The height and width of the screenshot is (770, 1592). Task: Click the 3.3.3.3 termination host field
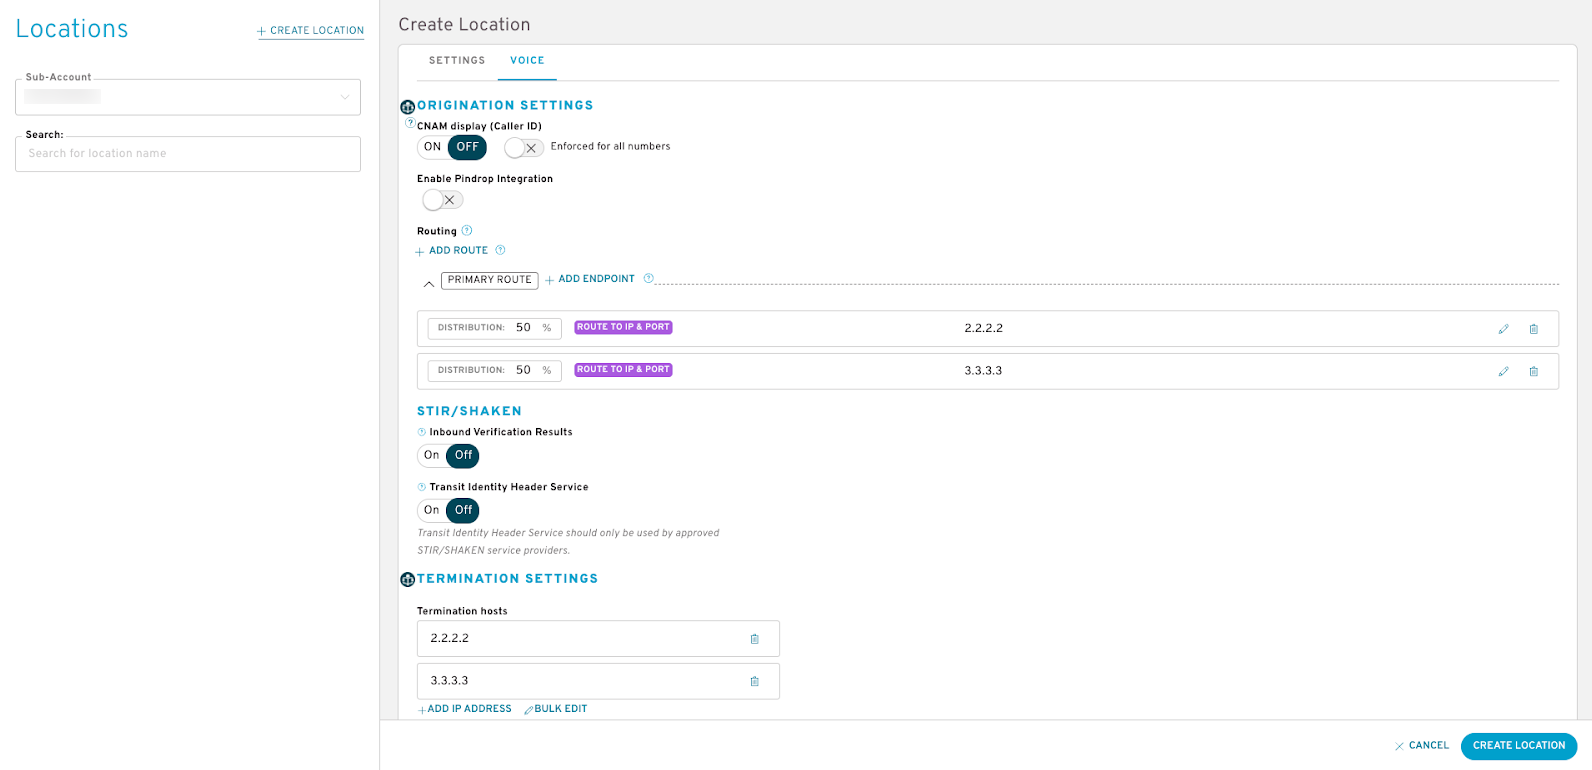(x=598, y=681)
